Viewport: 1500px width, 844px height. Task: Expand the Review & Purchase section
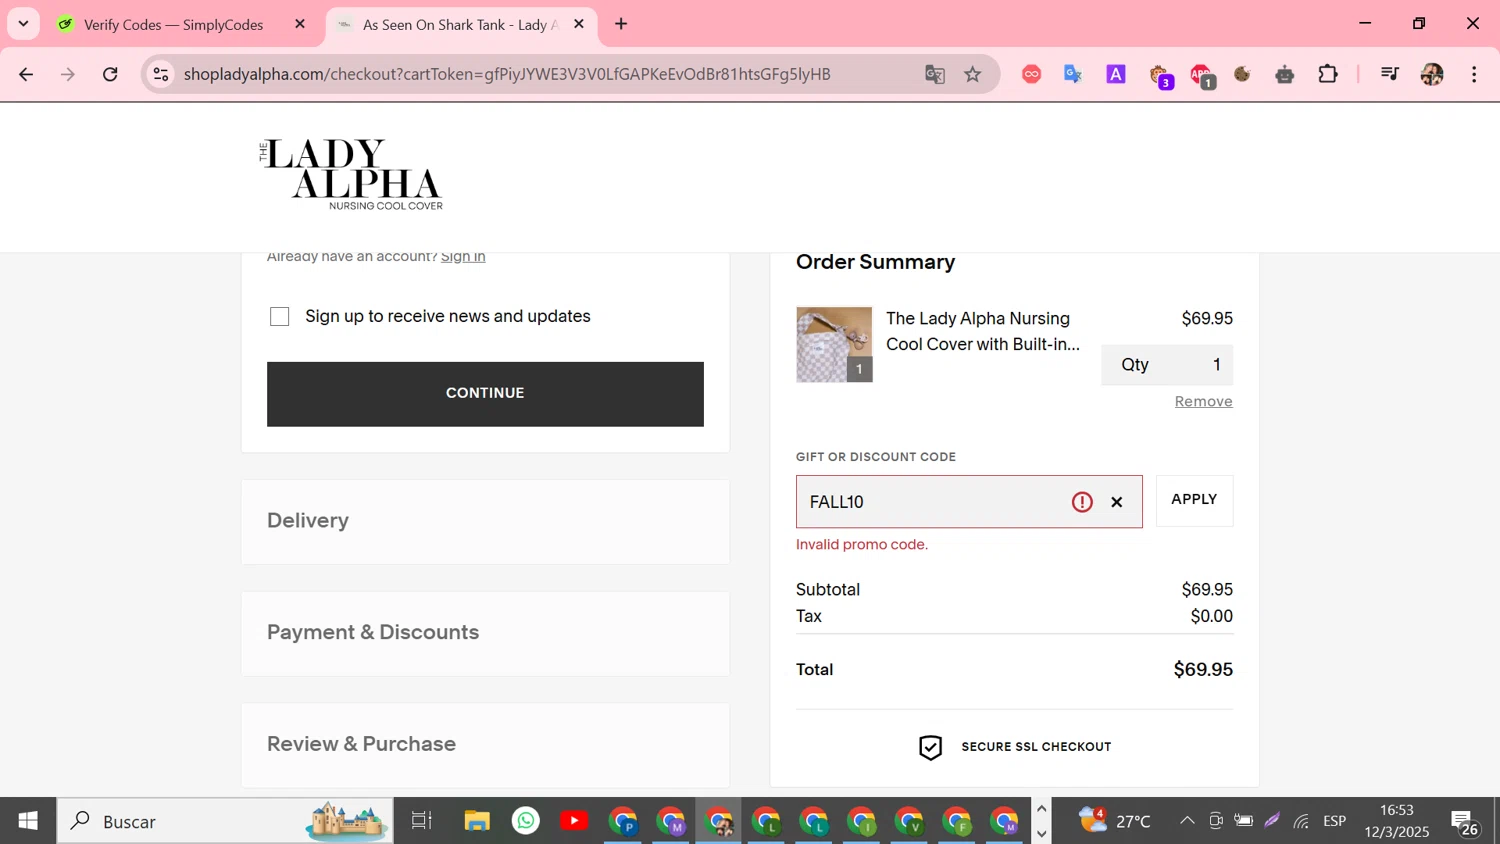point(485,745)
